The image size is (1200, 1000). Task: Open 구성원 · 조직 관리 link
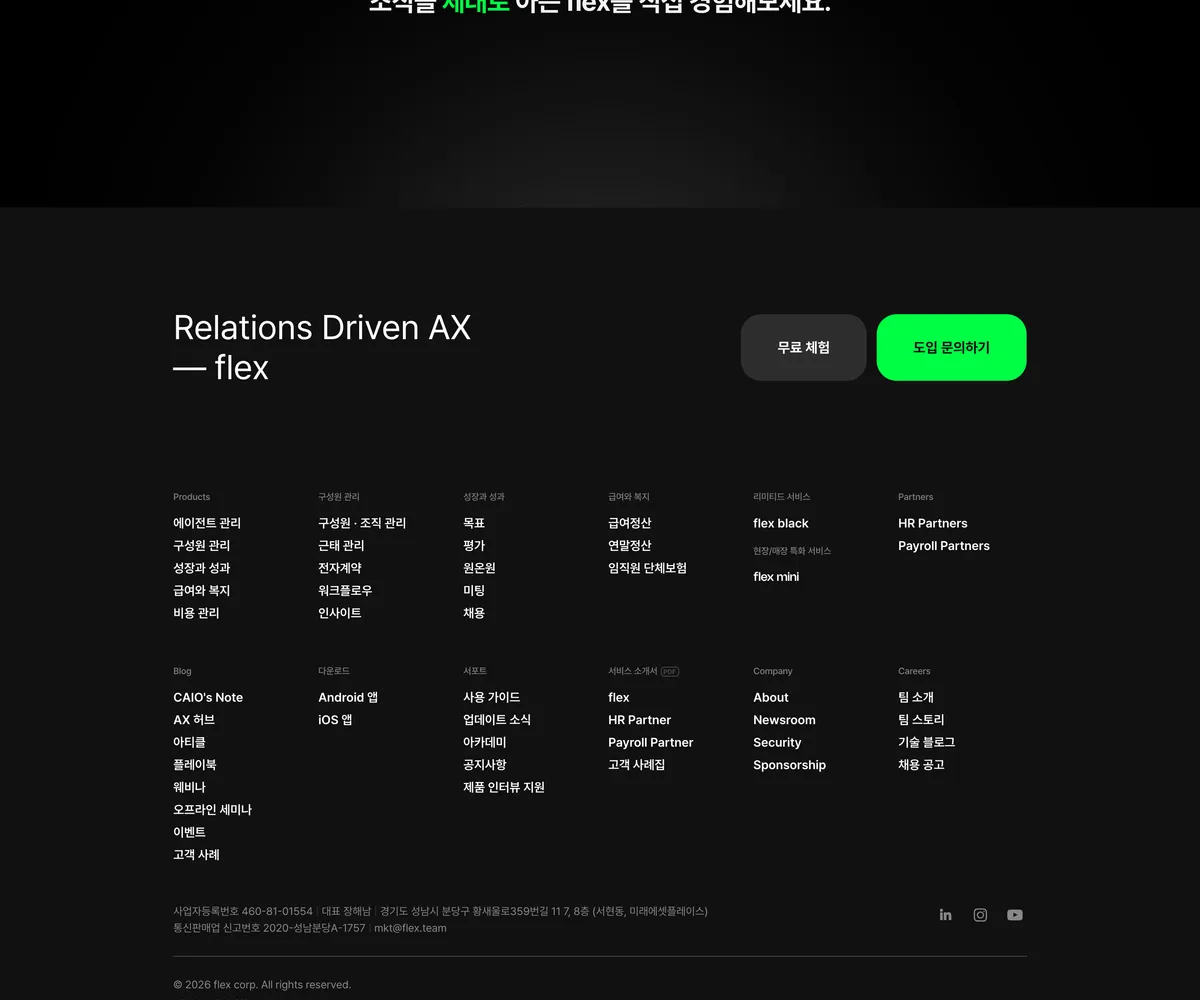362,523
